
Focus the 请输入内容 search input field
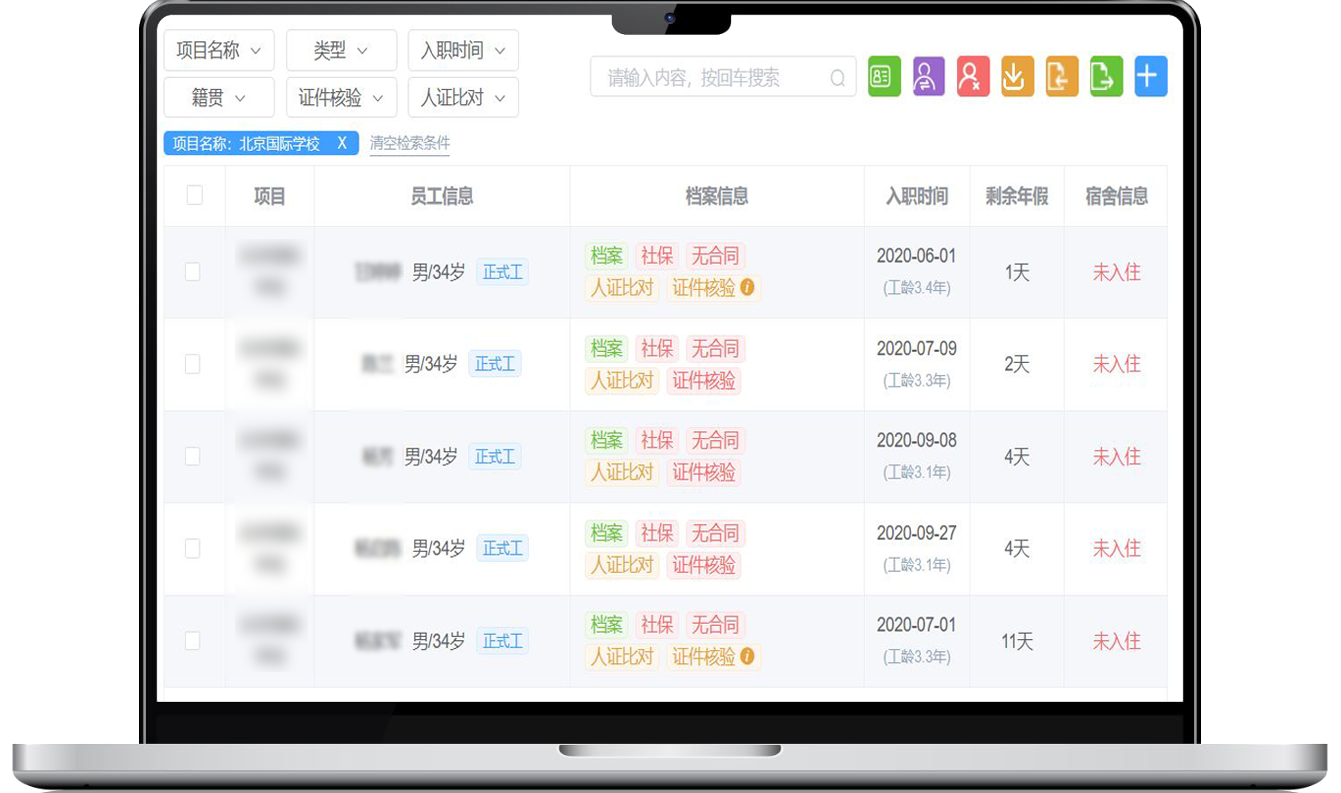[x=710, y=78]
